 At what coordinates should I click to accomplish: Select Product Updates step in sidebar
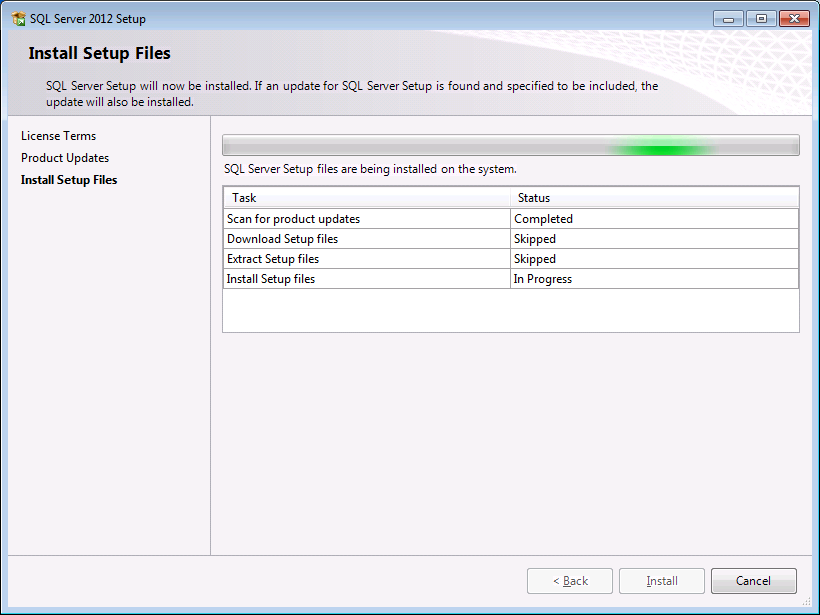(x=63, y=157)
